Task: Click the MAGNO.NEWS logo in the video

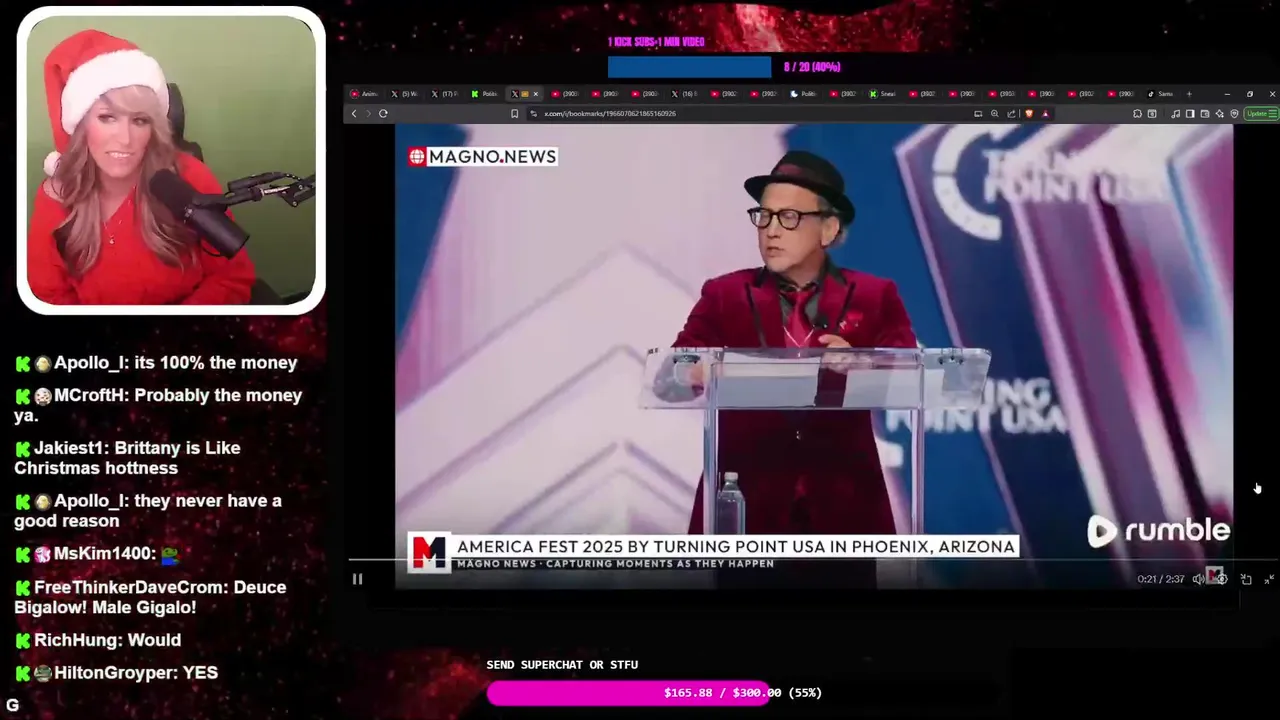Action: 482,156
